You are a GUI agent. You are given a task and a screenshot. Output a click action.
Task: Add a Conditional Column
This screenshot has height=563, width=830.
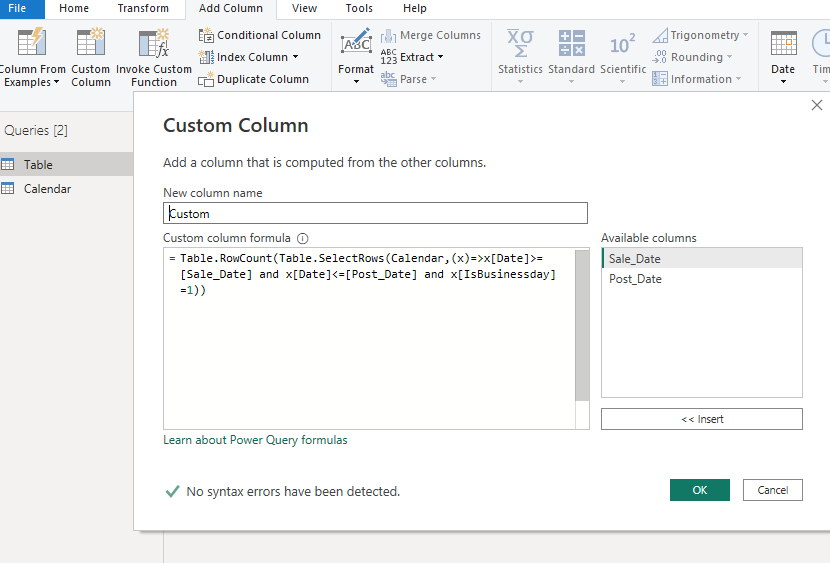[x=259, y=35]
